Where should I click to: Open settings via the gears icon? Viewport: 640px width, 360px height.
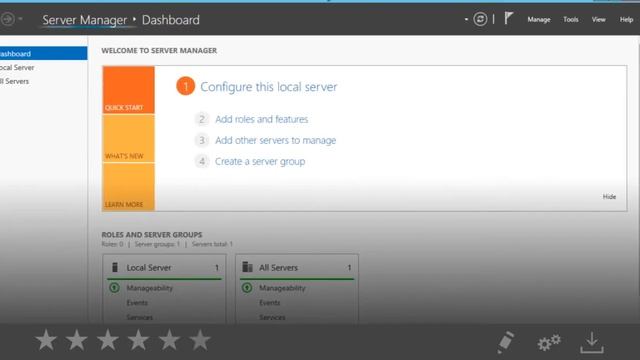tap(549, 342)
